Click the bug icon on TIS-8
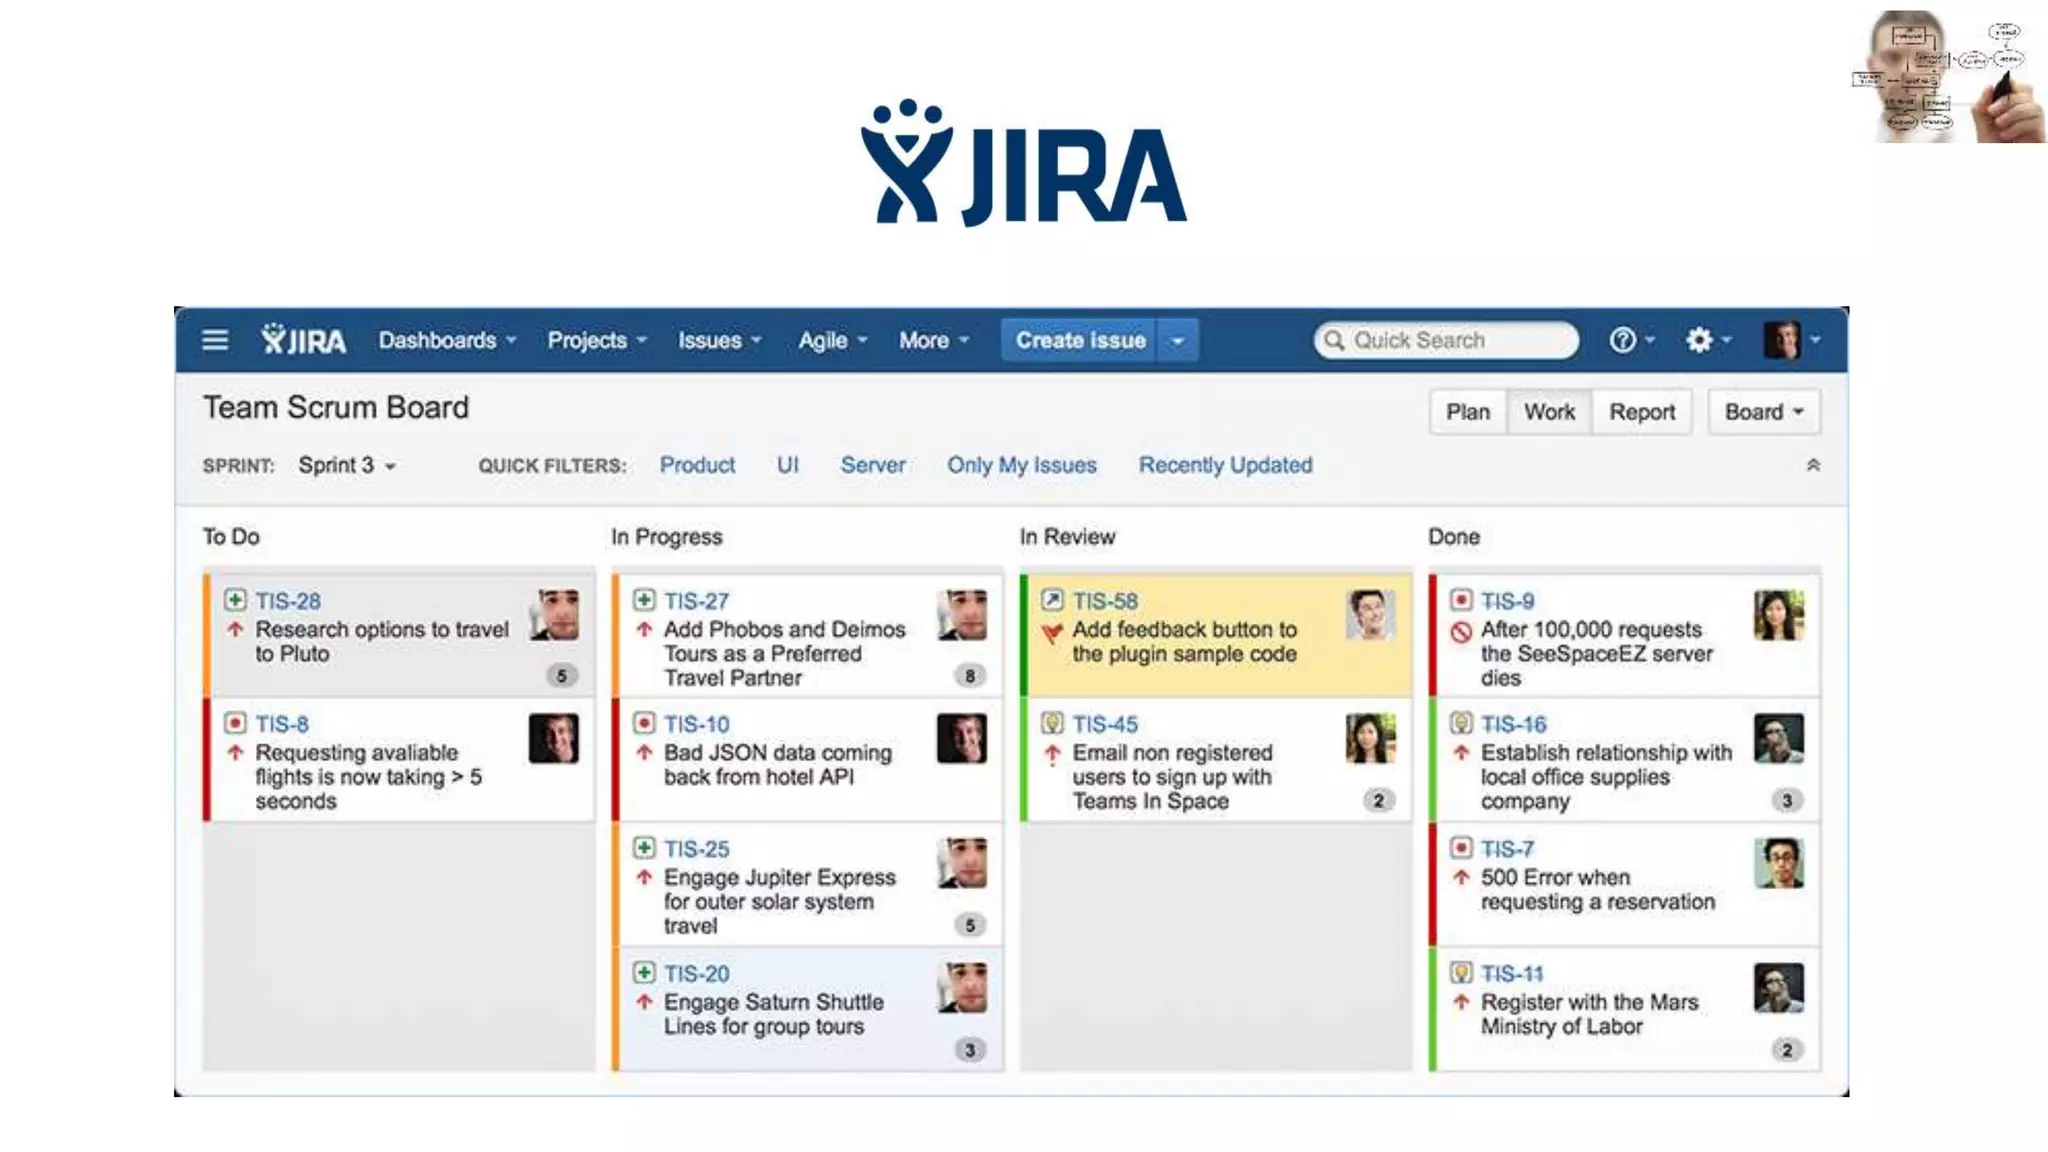Screen dimensions: 2048x1152 pos(235,723)
